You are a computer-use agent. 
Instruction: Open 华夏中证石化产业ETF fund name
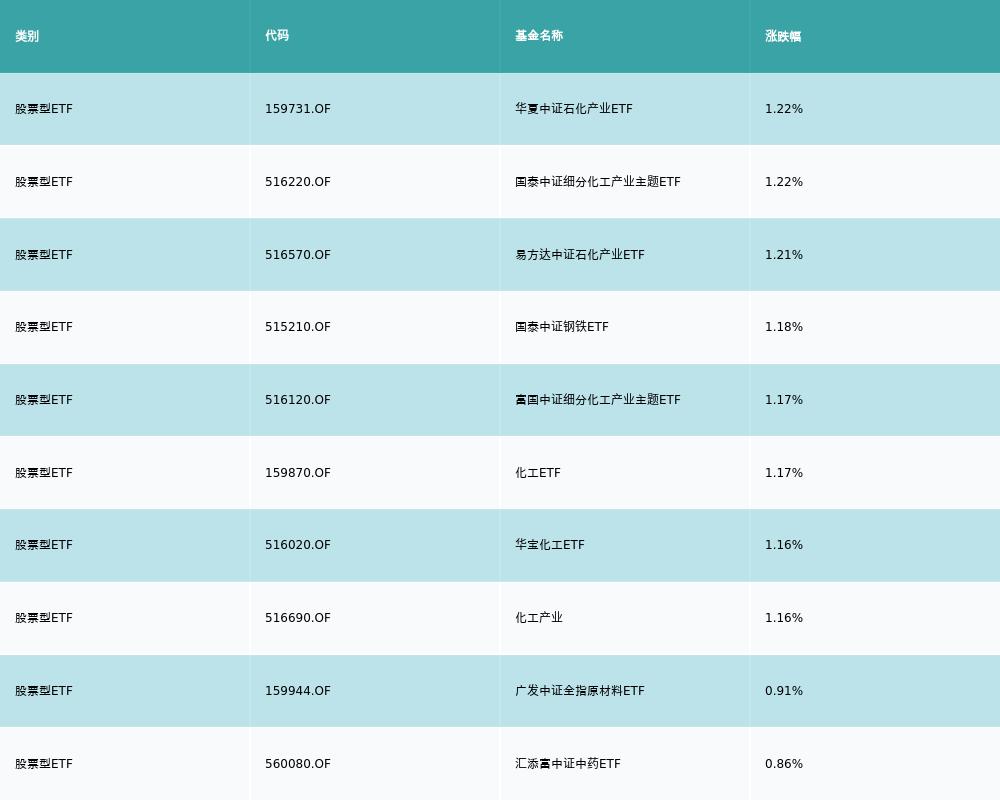[574, 109]
